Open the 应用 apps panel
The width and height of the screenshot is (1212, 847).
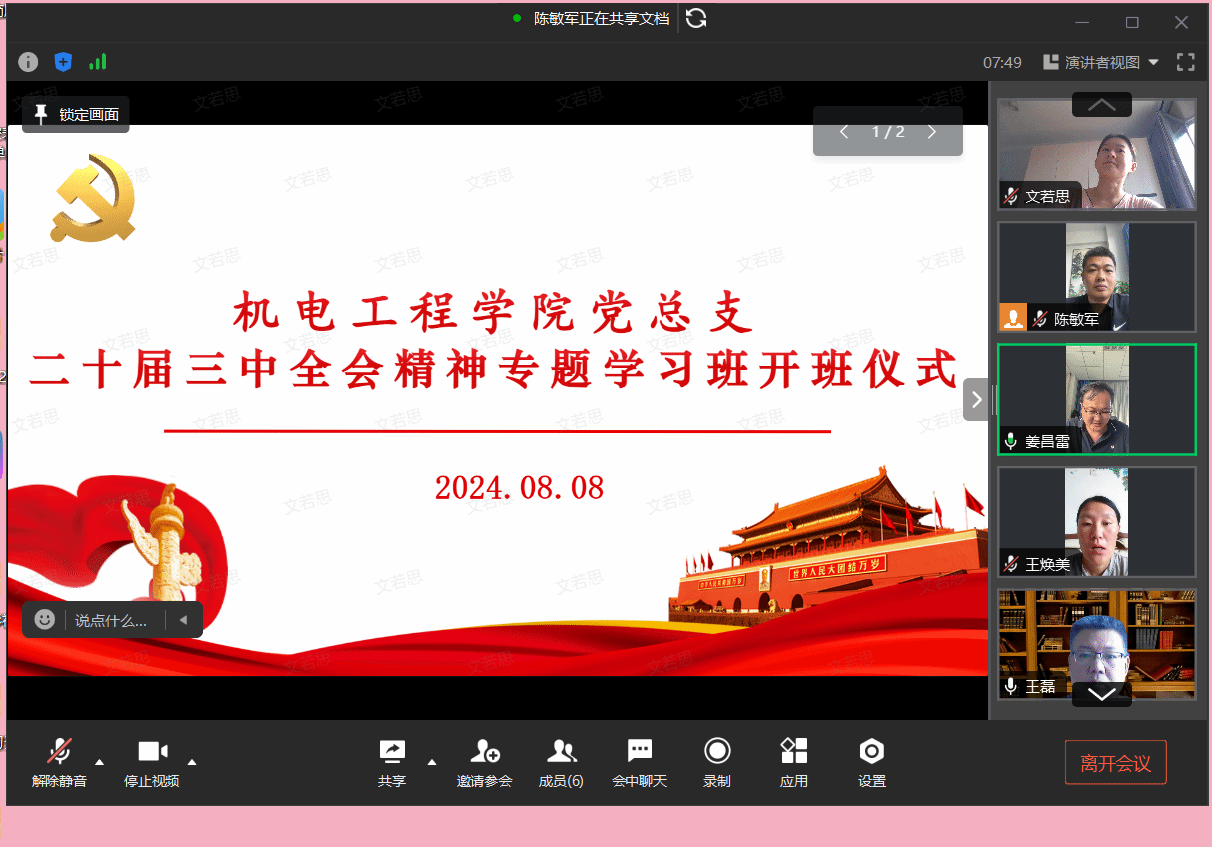point(793,762)
